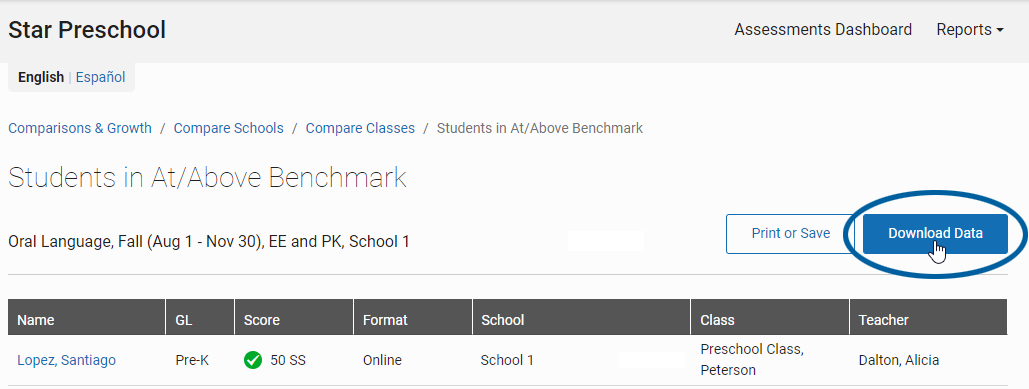Screen dimensions: 1029x389
Task: Navigate to Compare Classes breadcrumb
Action: coord(360,128)
